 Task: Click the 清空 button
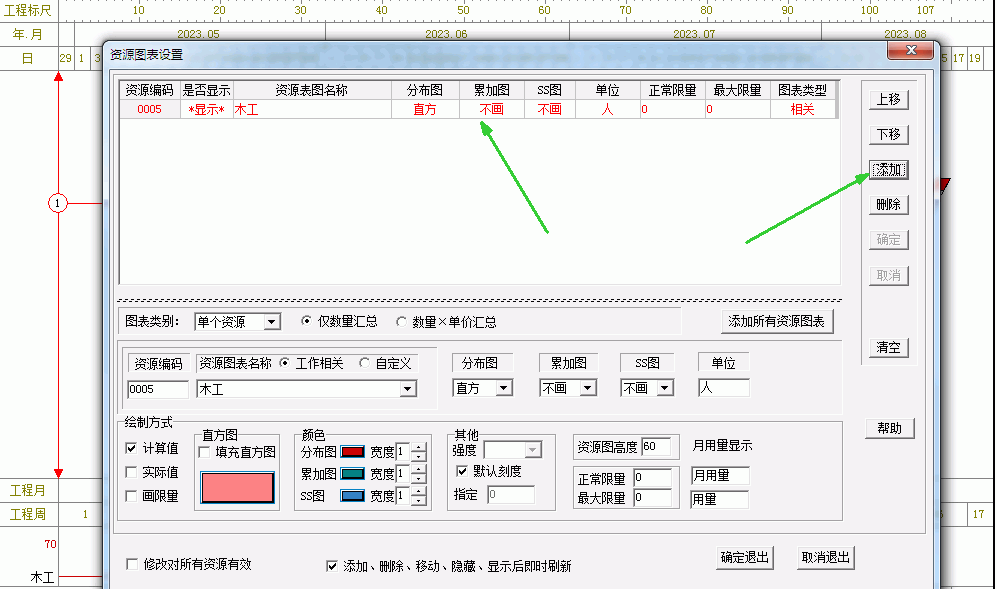(x=888, y=347)
